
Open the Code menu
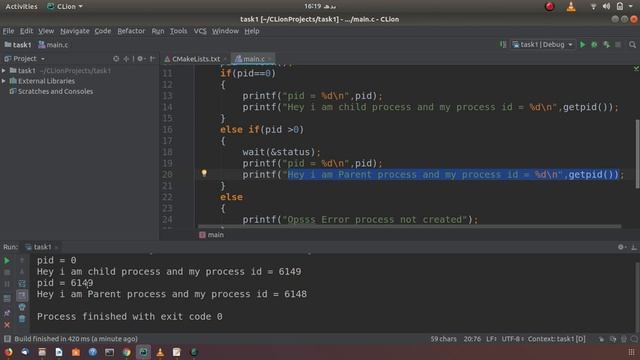pos(103,31)
